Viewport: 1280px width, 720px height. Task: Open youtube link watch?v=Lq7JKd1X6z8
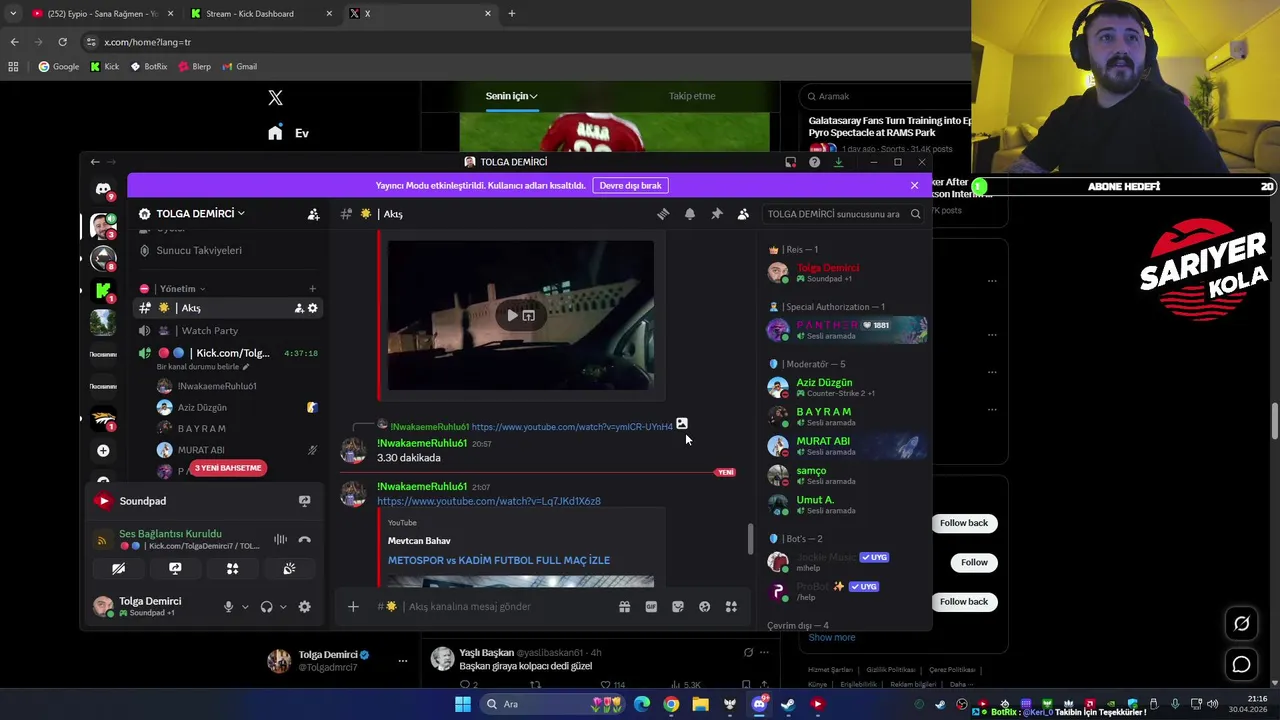pos(488,501)
